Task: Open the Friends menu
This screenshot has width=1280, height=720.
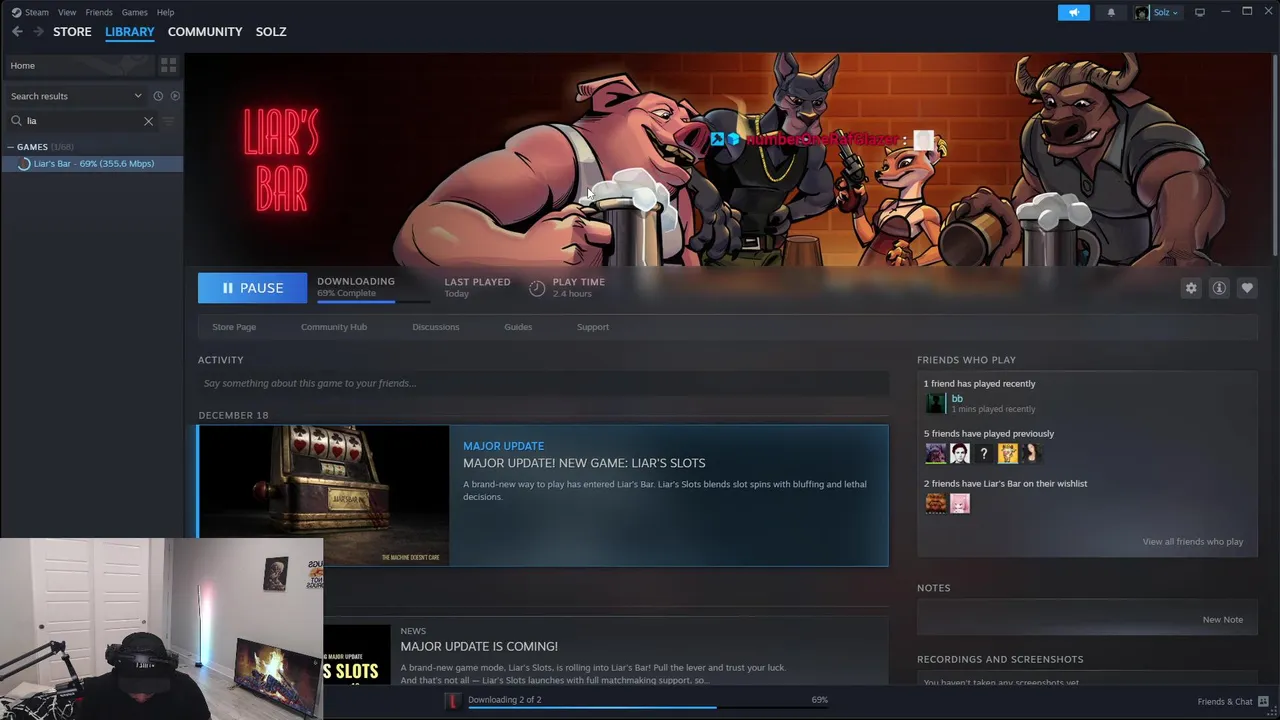Action: click(x=99, y=12)
